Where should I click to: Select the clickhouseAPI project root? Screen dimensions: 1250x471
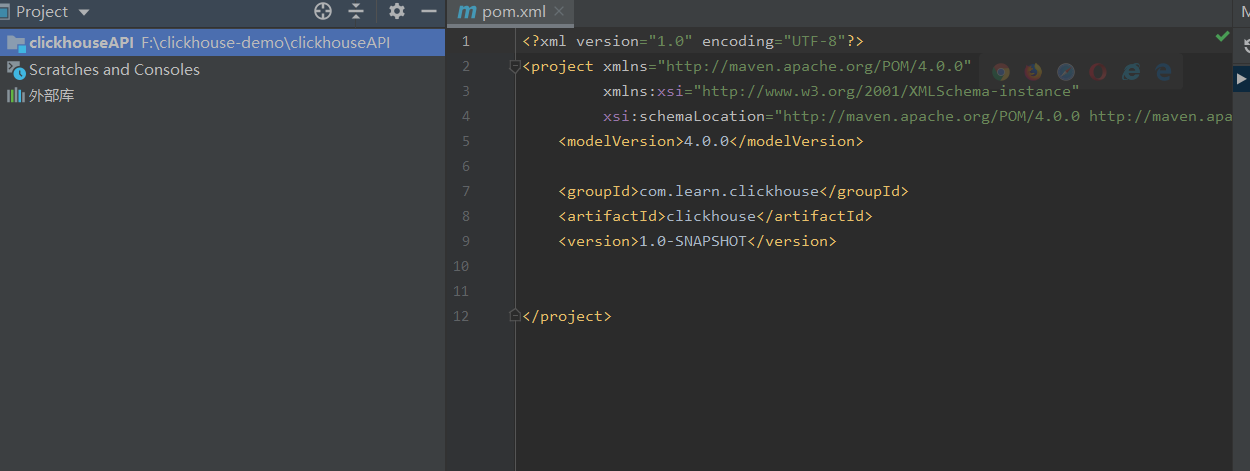222,43
